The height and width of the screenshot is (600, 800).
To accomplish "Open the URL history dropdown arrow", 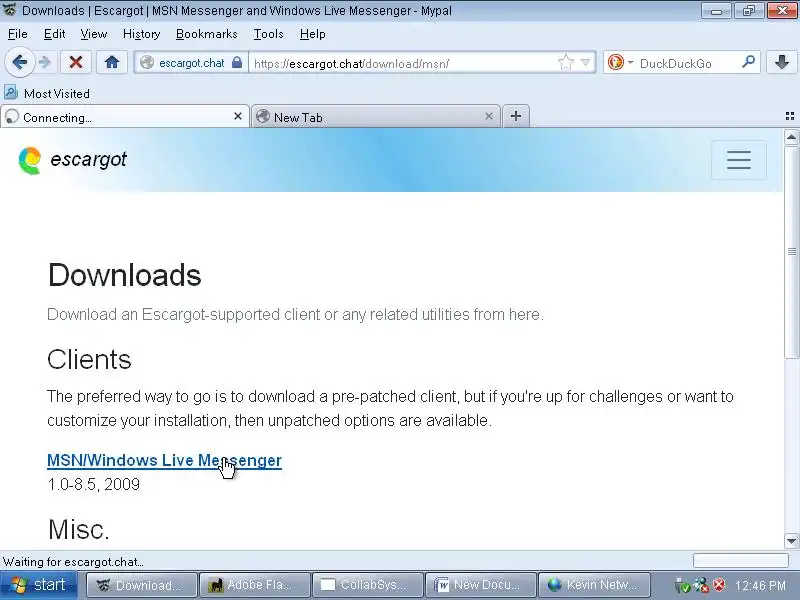I will [586, 63].
